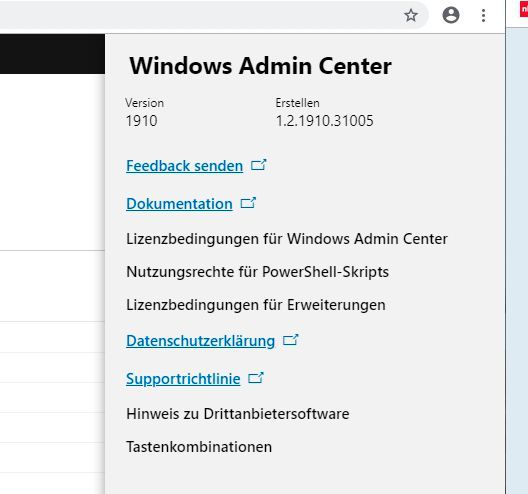Open the Chrome profile account icon
This screenshot has width=528, height=494.
[451, 15]
